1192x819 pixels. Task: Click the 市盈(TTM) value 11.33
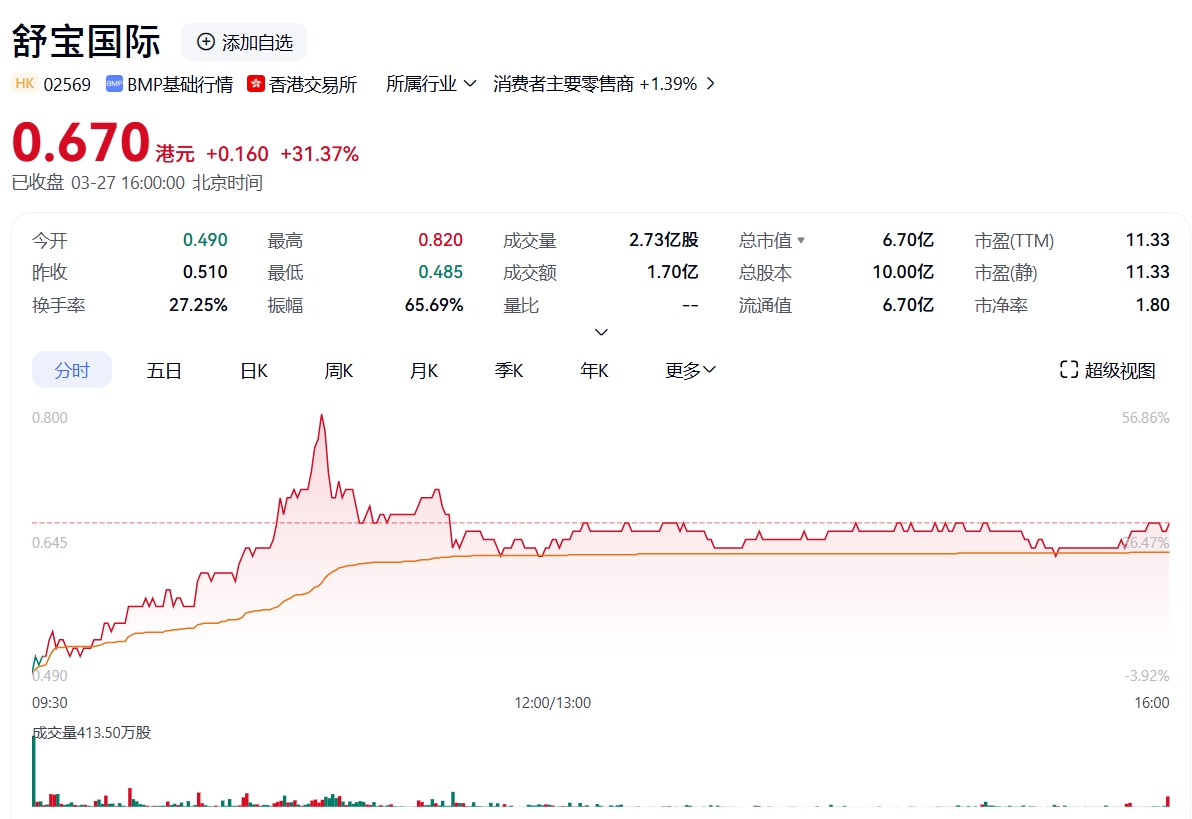tap(1148, 240)
